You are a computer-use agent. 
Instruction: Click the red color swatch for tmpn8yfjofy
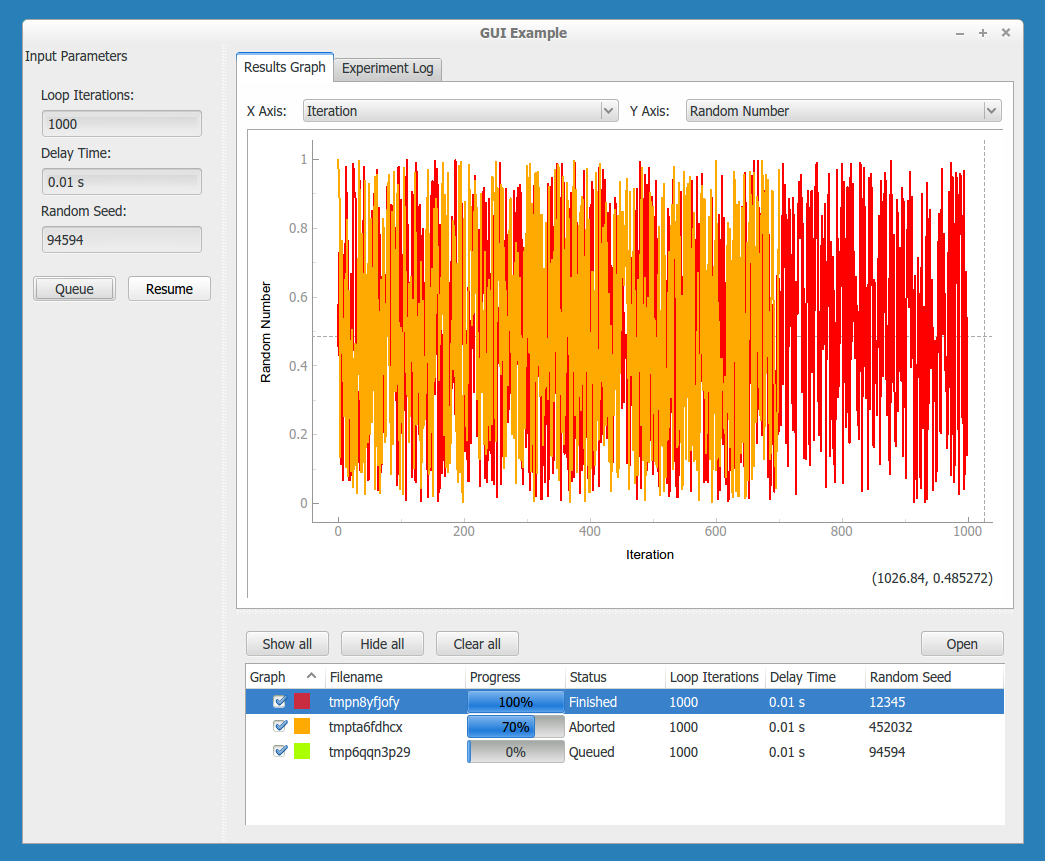coord(301,702)
